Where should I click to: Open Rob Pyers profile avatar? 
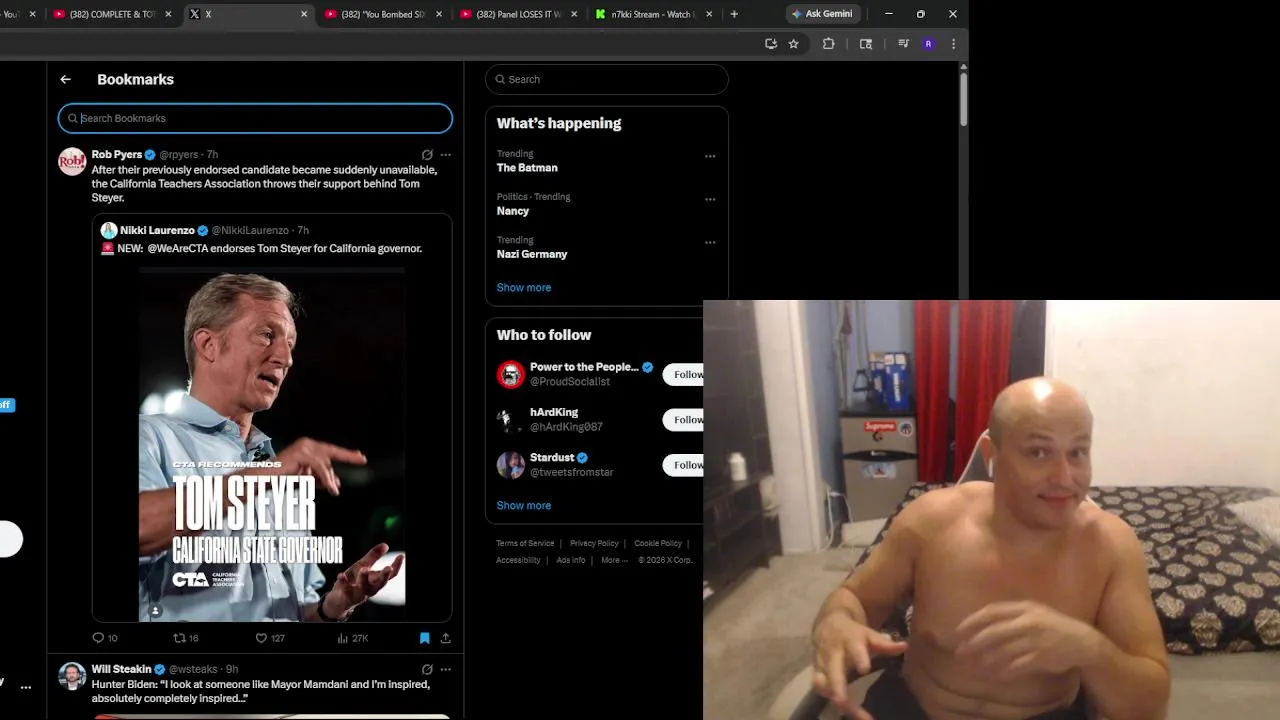[x=72, y=161]
